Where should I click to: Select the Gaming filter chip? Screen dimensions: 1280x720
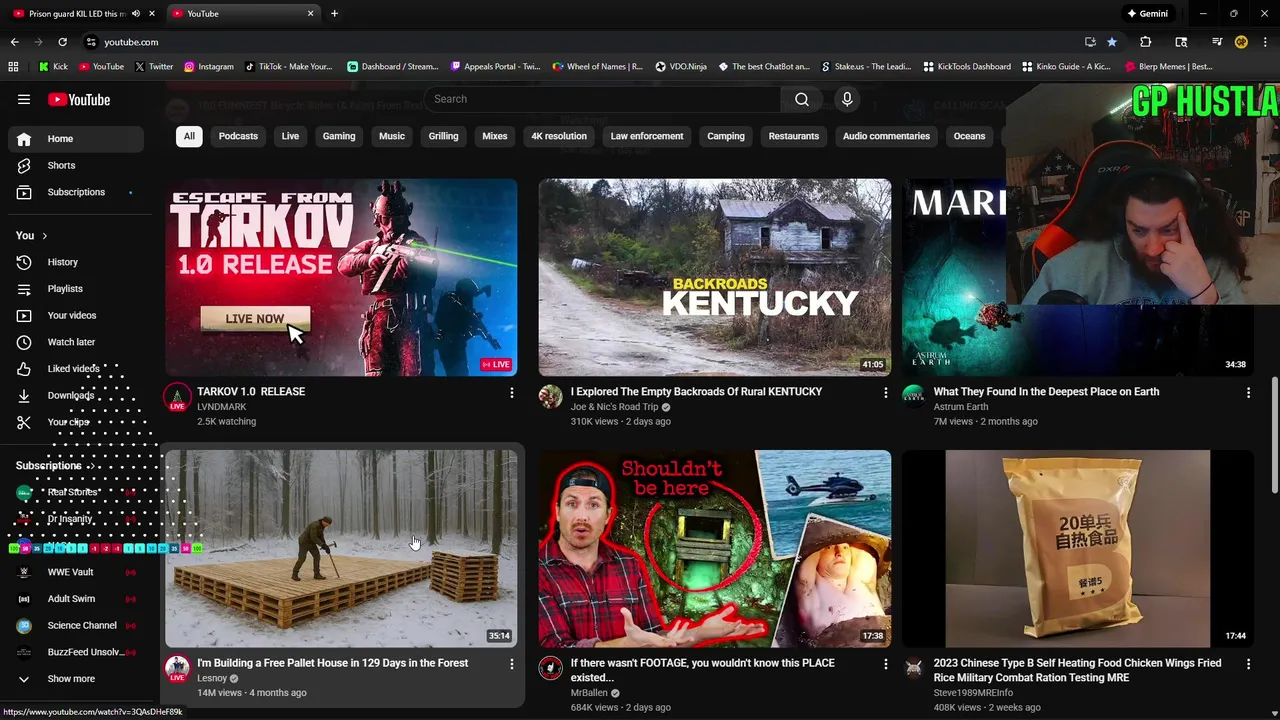point(339,136)
